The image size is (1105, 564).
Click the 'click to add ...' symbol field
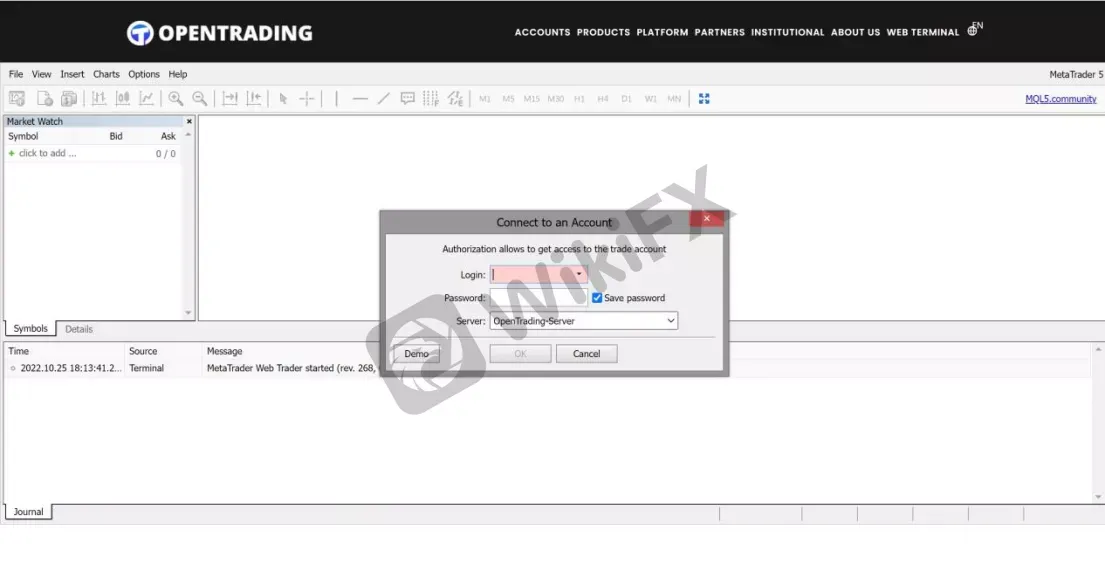click(47, 153)
